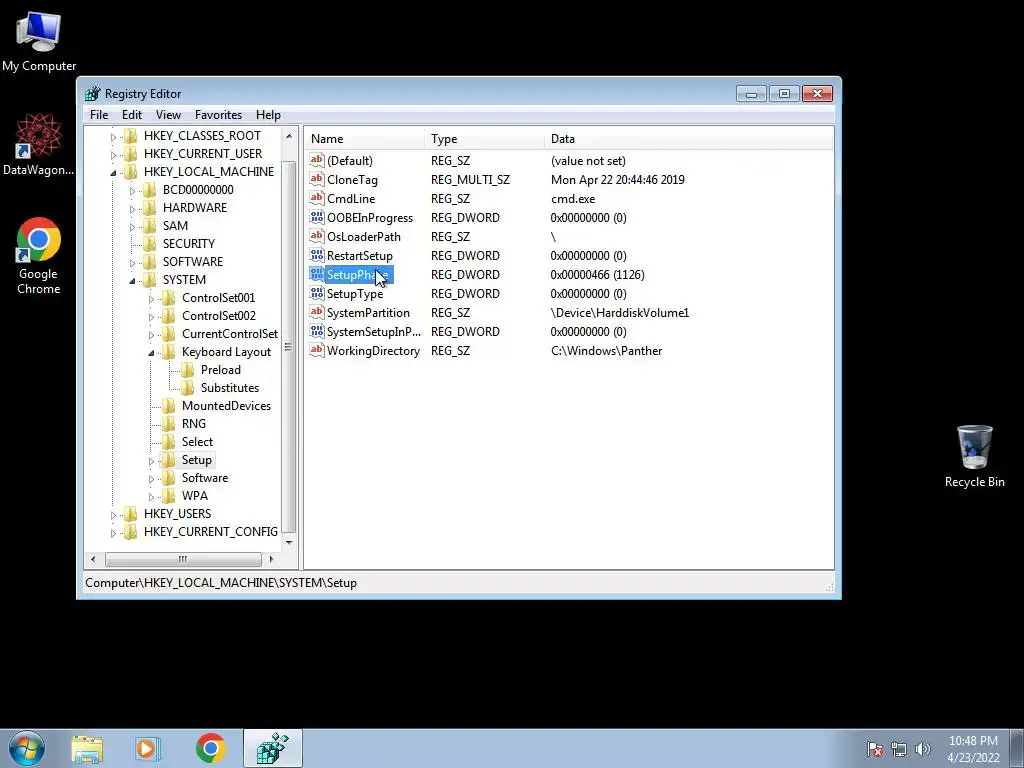Click the Action Center flag tray icon
1024x768 pixels.
(x=875, y=749)
